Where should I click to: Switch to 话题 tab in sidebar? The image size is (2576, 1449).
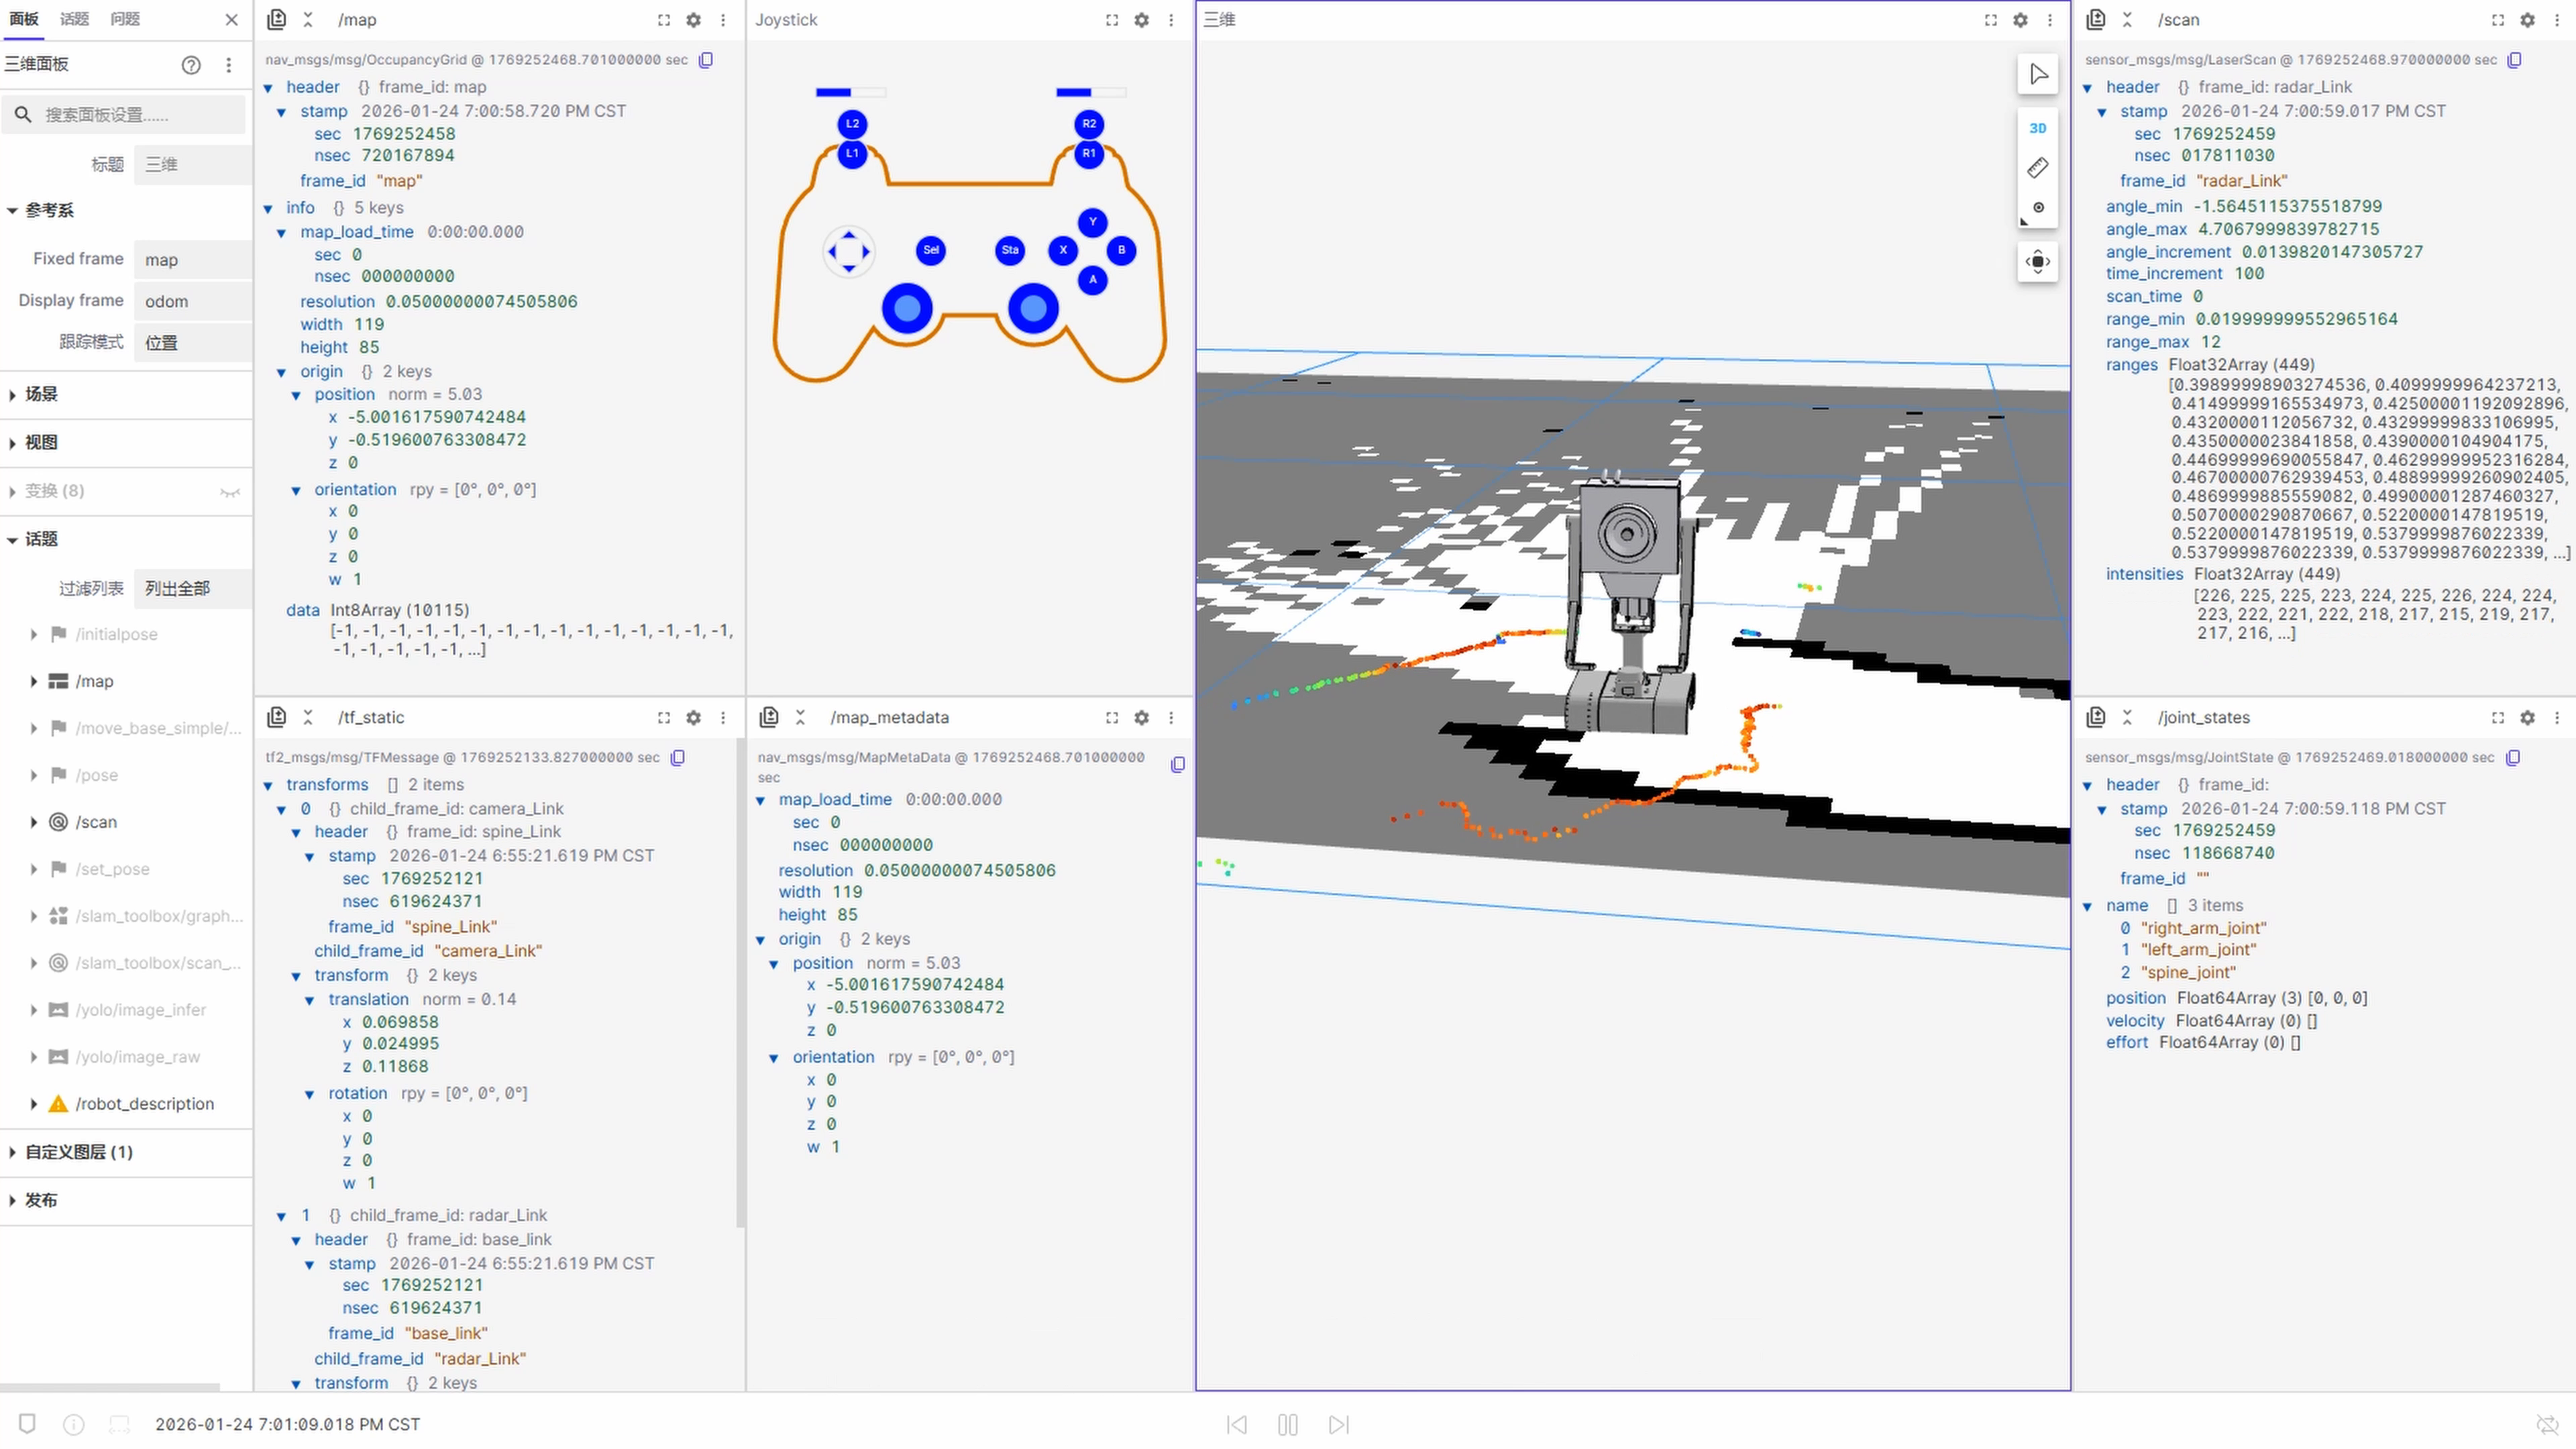(x=74, y=19)
